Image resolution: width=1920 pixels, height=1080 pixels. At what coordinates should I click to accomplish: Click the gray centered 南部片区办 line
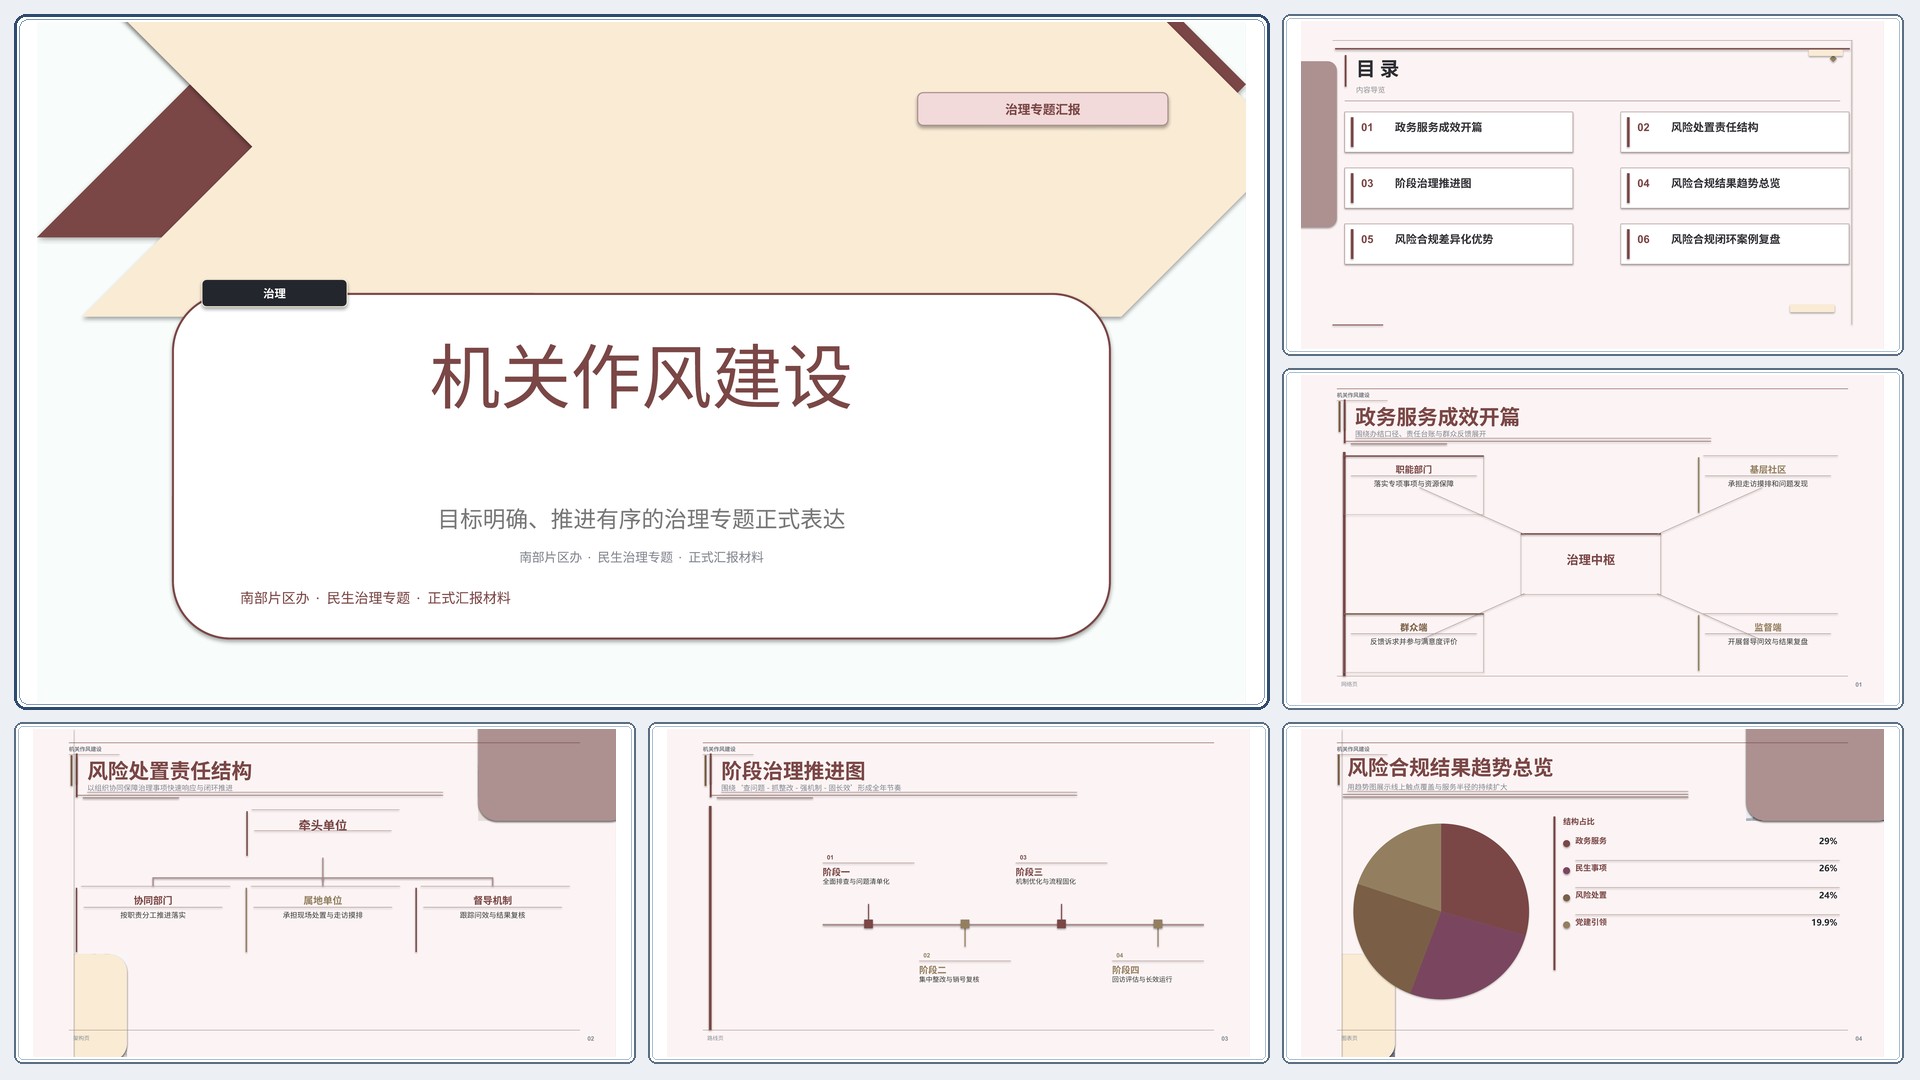coord(641,557)
